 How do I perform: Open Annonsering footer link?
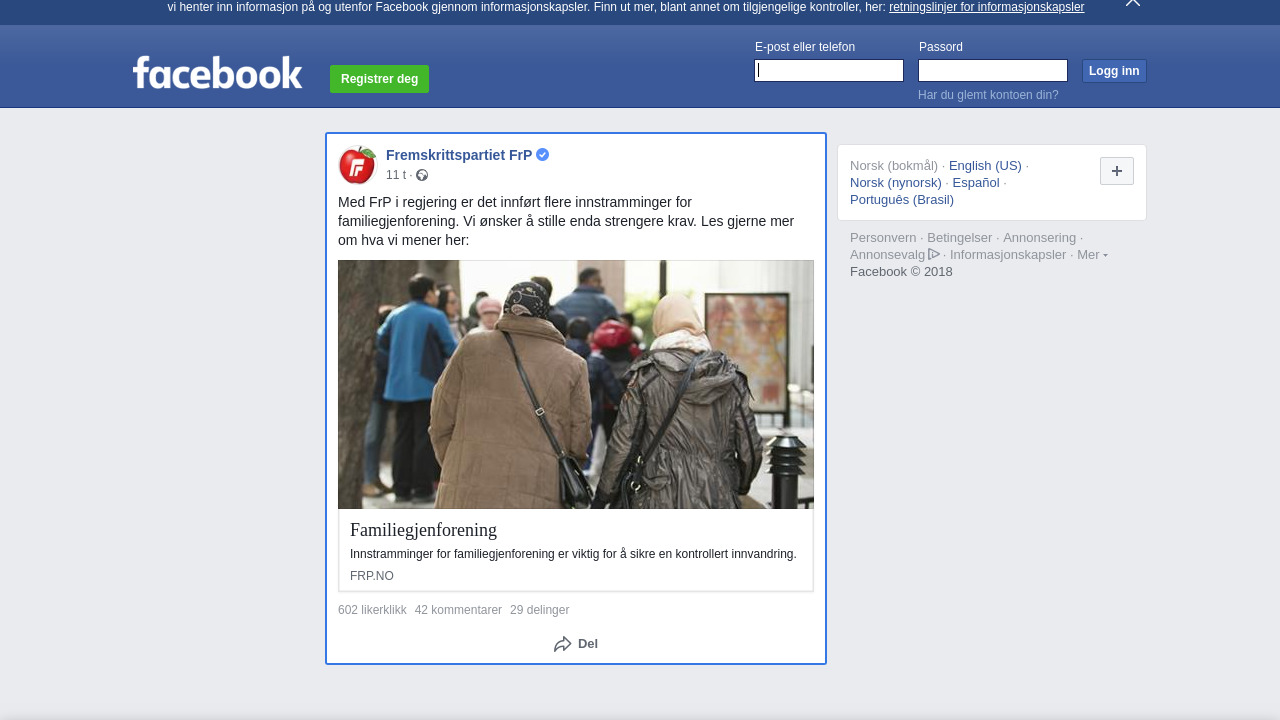[1040, 238]
